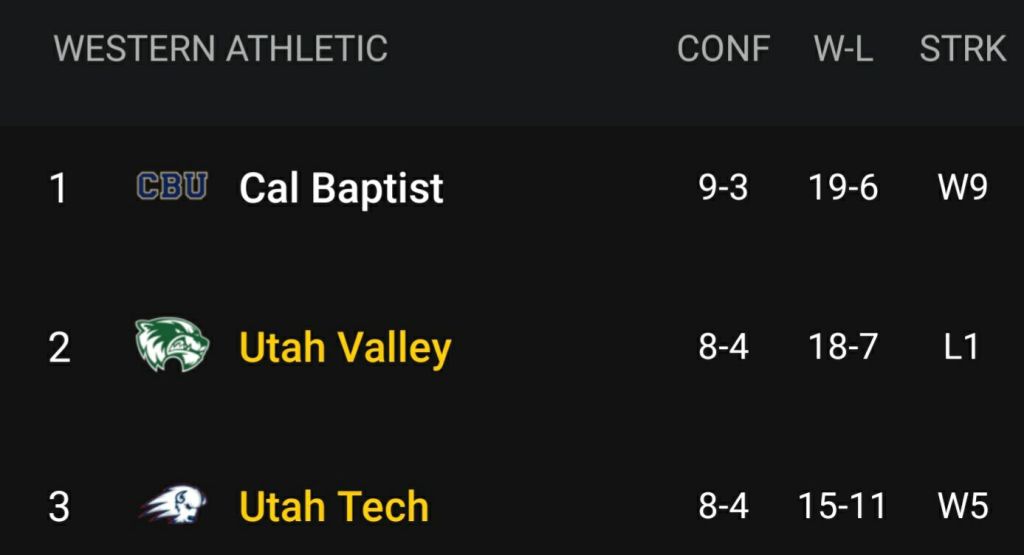
Task: Select the Utah Tech team name
Action: point(334,506)
